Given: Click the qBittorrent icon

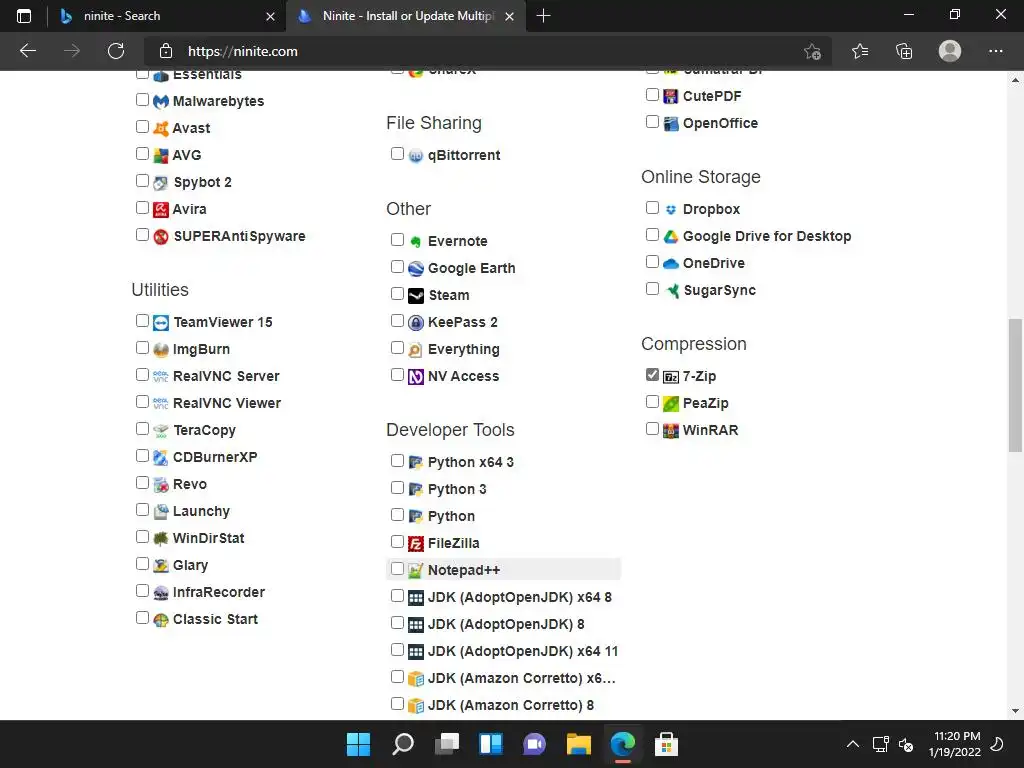Looking at the screenshot, I should tap(416, 155).
